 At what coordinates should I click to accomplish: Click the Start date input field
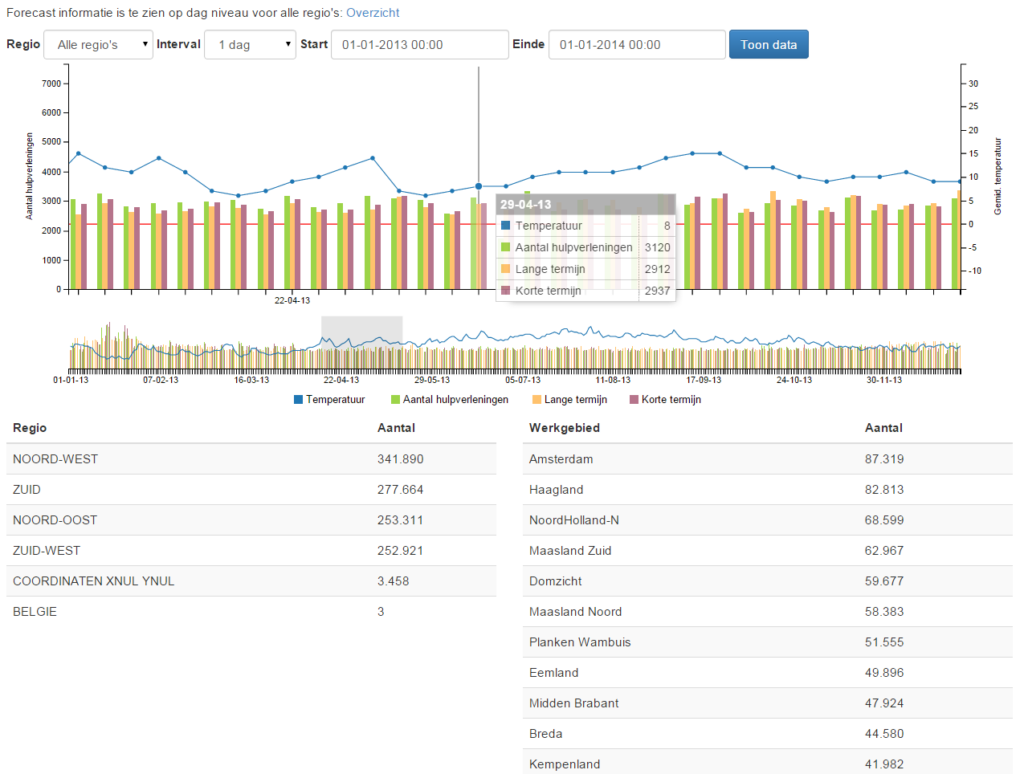[x=420, y=44]
